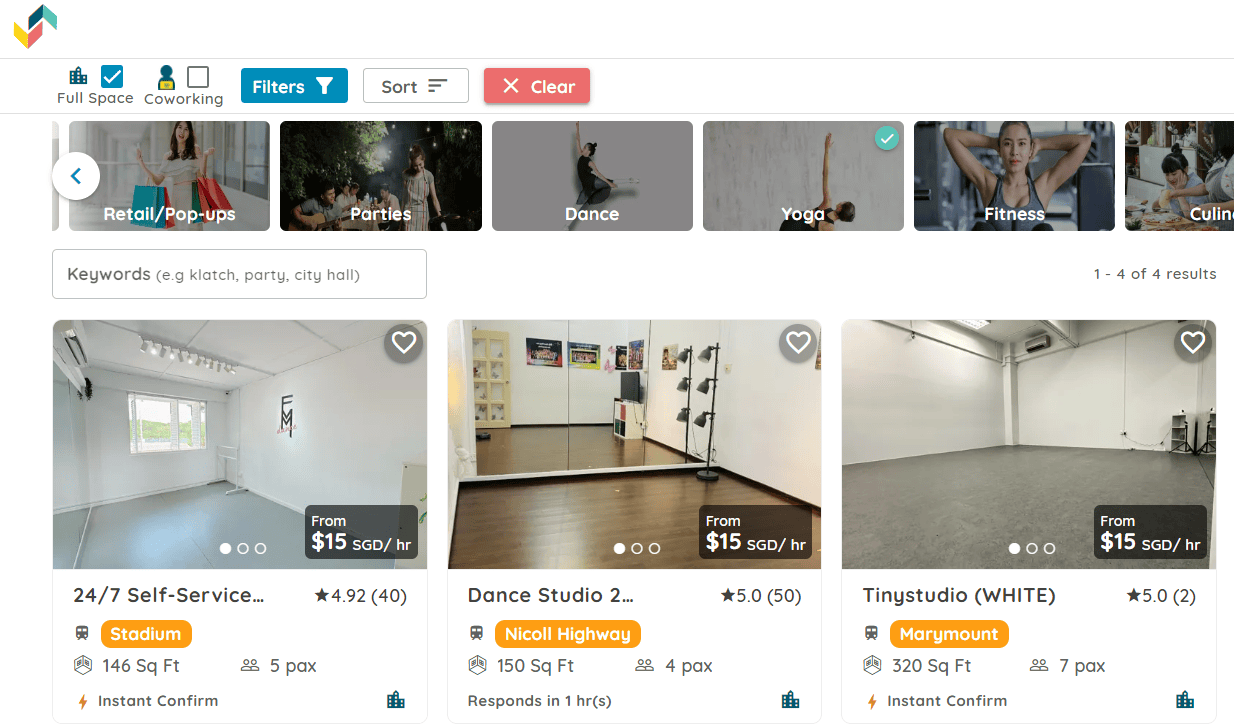Click the Coworking person icon
Image resolution: width=1234 pixels, height=727 pixels.
(x=167, y=77)
